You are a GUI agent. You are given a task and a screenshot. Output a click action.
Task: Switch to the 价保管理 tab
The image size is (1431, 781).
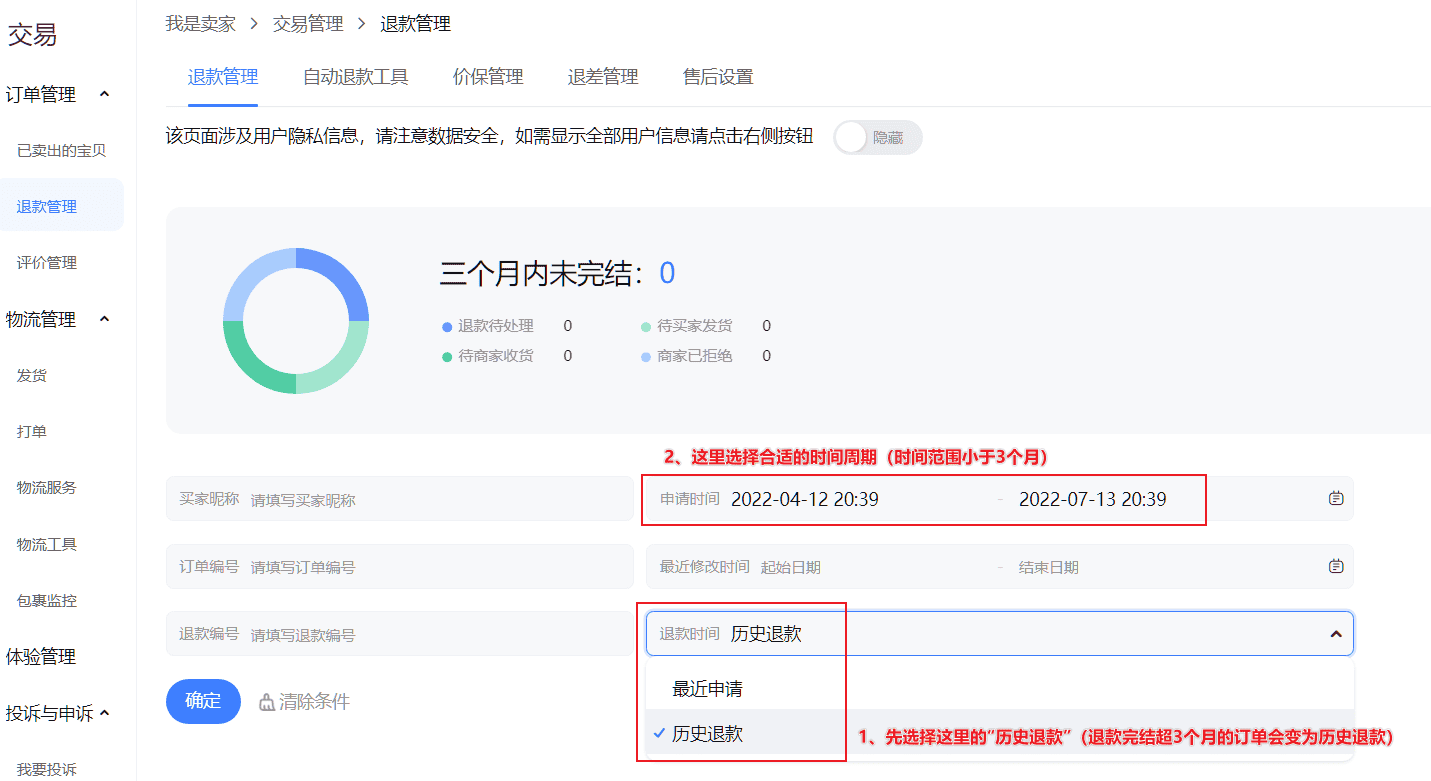click(487, 76)
